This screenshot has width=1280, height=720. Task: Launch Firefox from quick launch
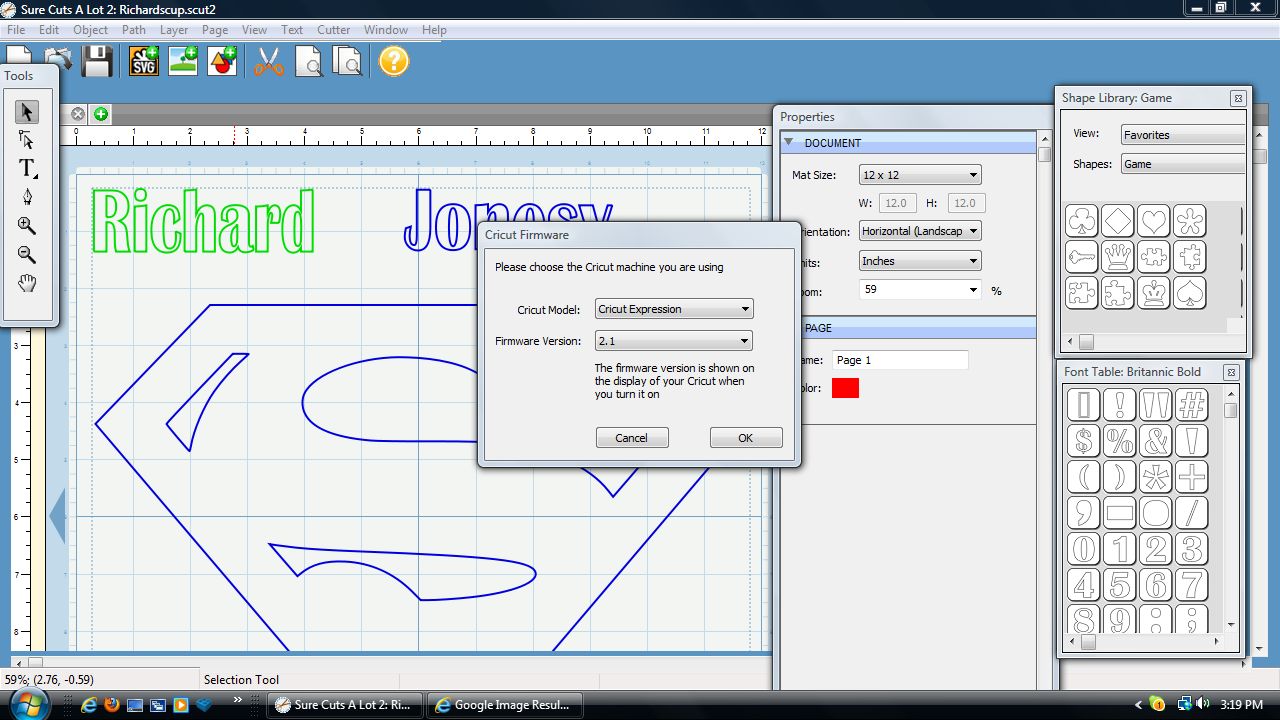(111, 705)
